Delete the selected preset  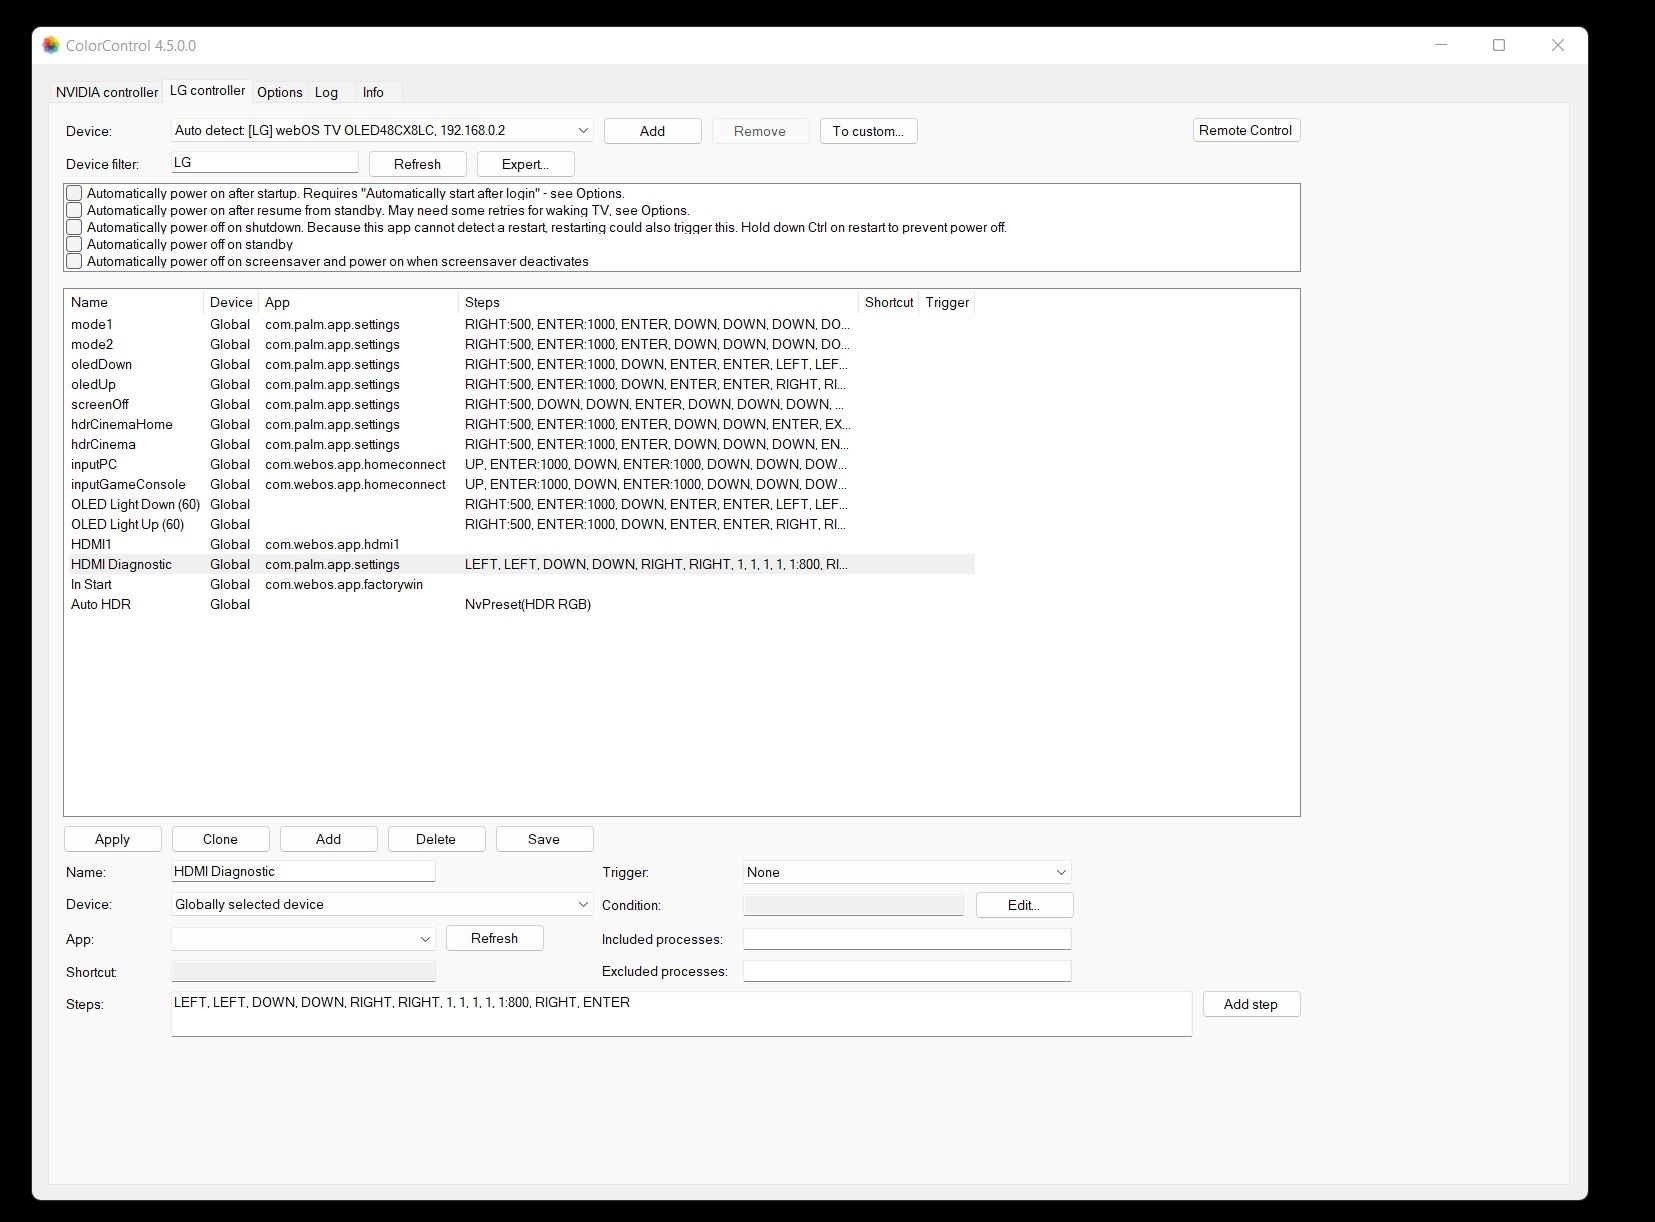coord(436,839)
